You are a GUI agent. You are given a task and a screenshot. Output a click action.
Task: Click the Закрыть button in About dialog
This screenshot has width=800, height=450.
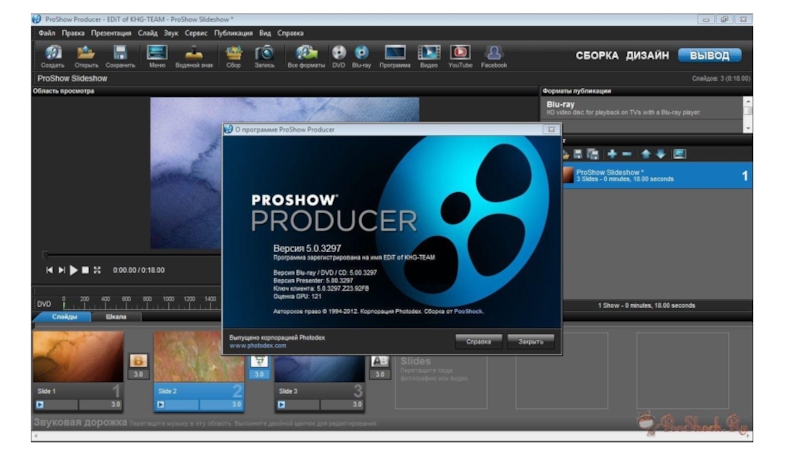point(530,341)
